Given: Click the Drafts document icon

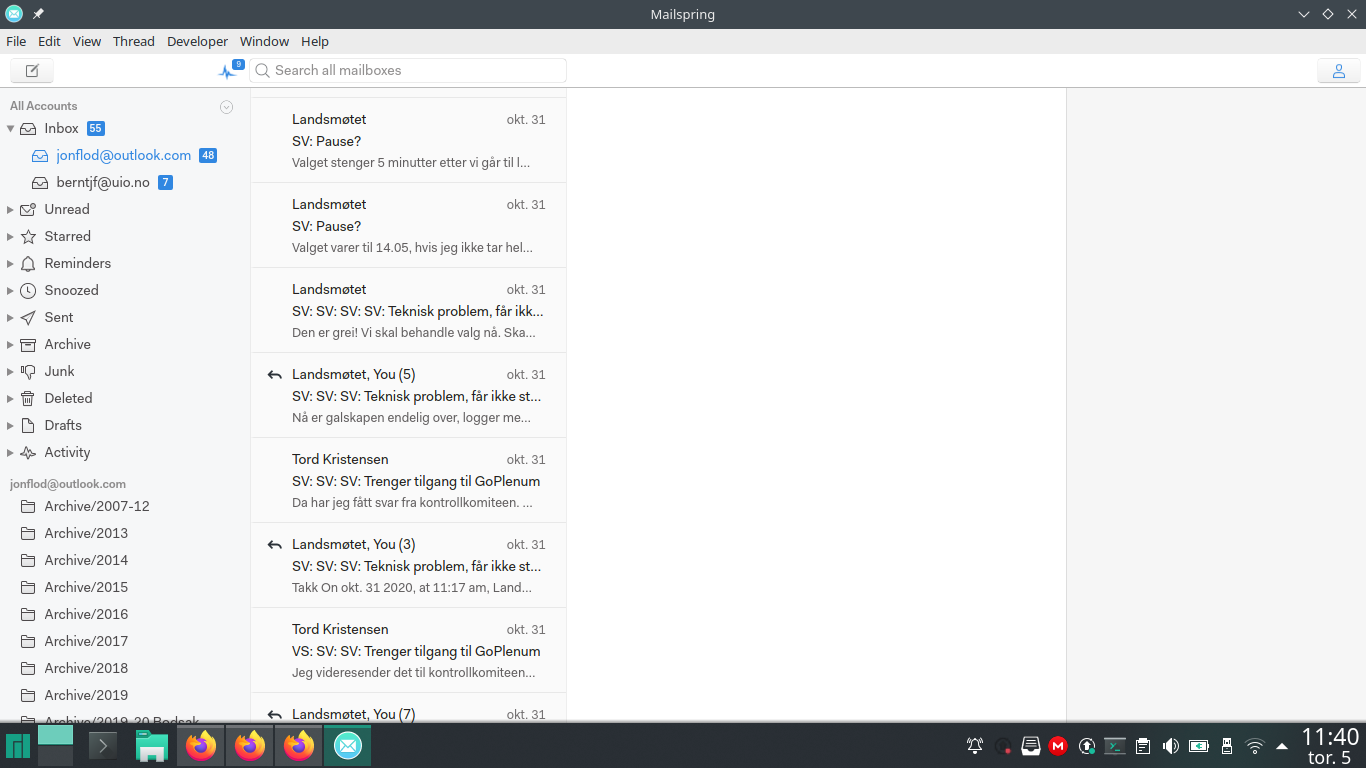Looking at the screenshot, I should coord(28,425).
